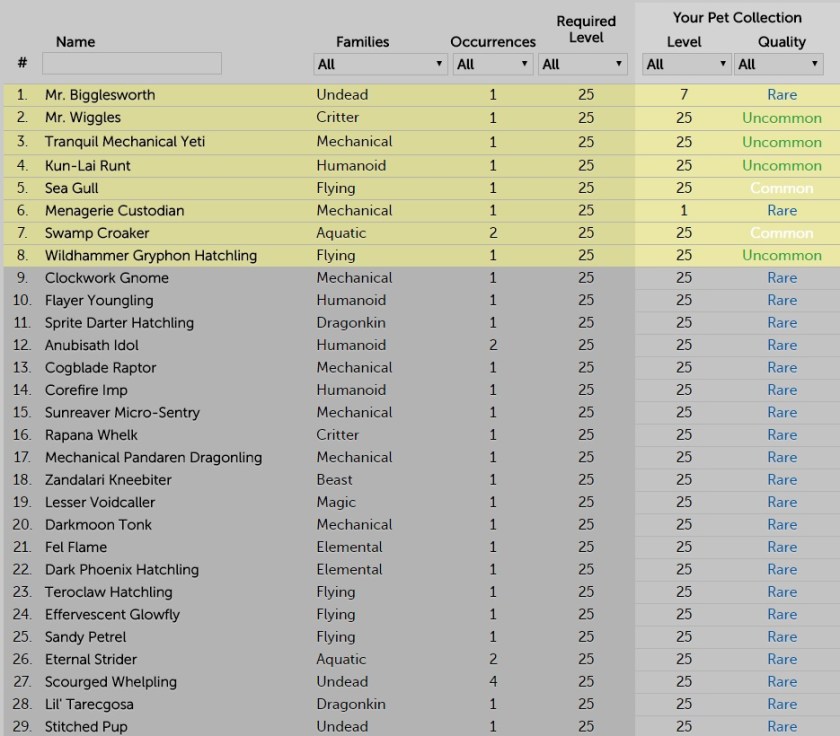Open Sprite Darter Hatchling entry

119,323
